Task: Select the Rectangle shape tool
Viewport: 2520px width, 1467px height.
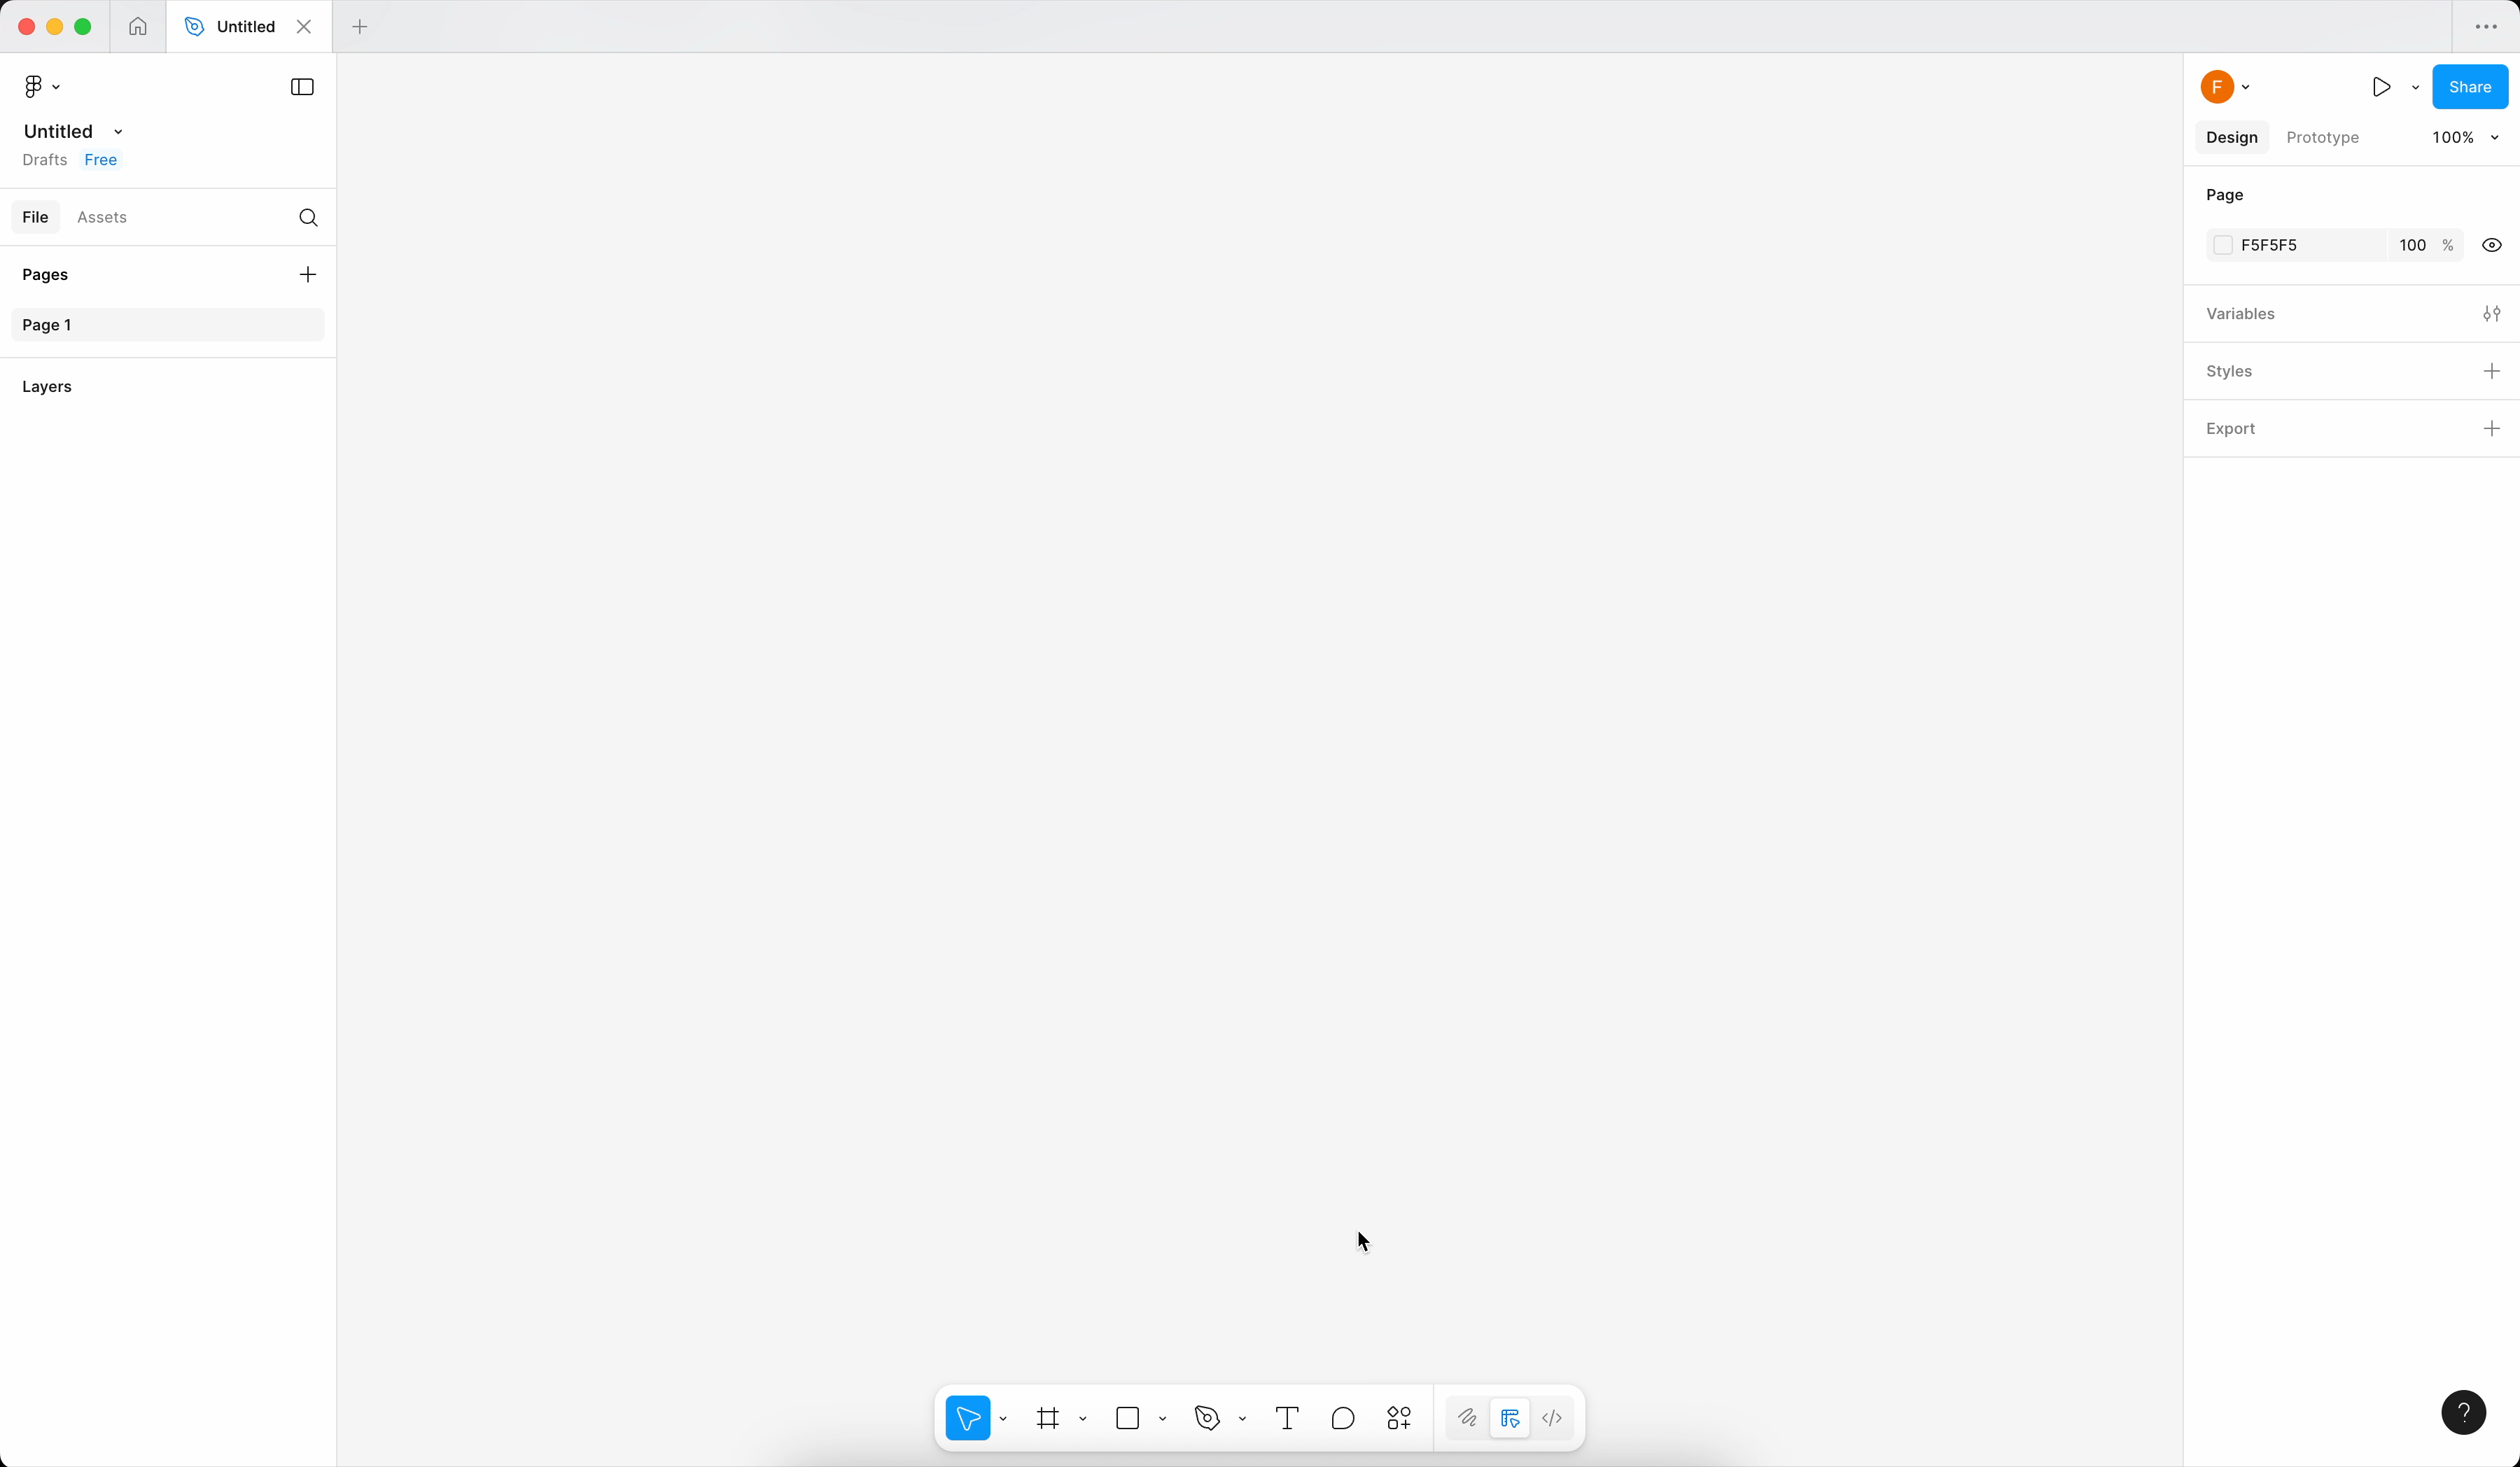Action: 1127,1418
